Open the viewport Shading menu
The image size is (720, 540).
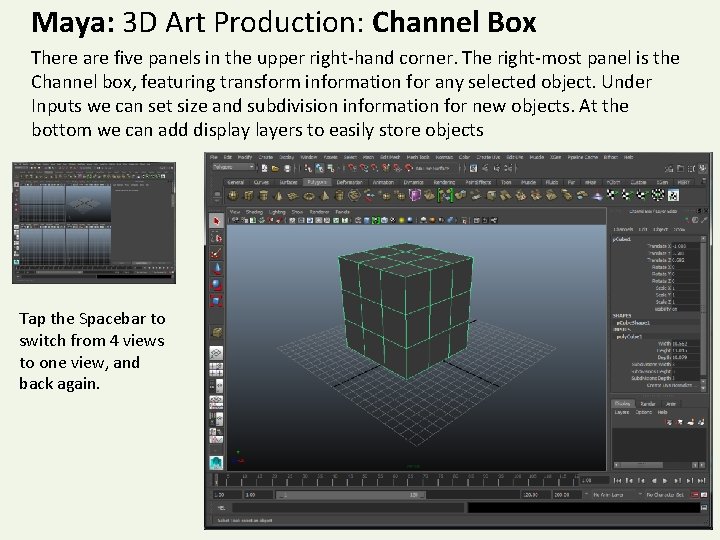tap(254, 212)
